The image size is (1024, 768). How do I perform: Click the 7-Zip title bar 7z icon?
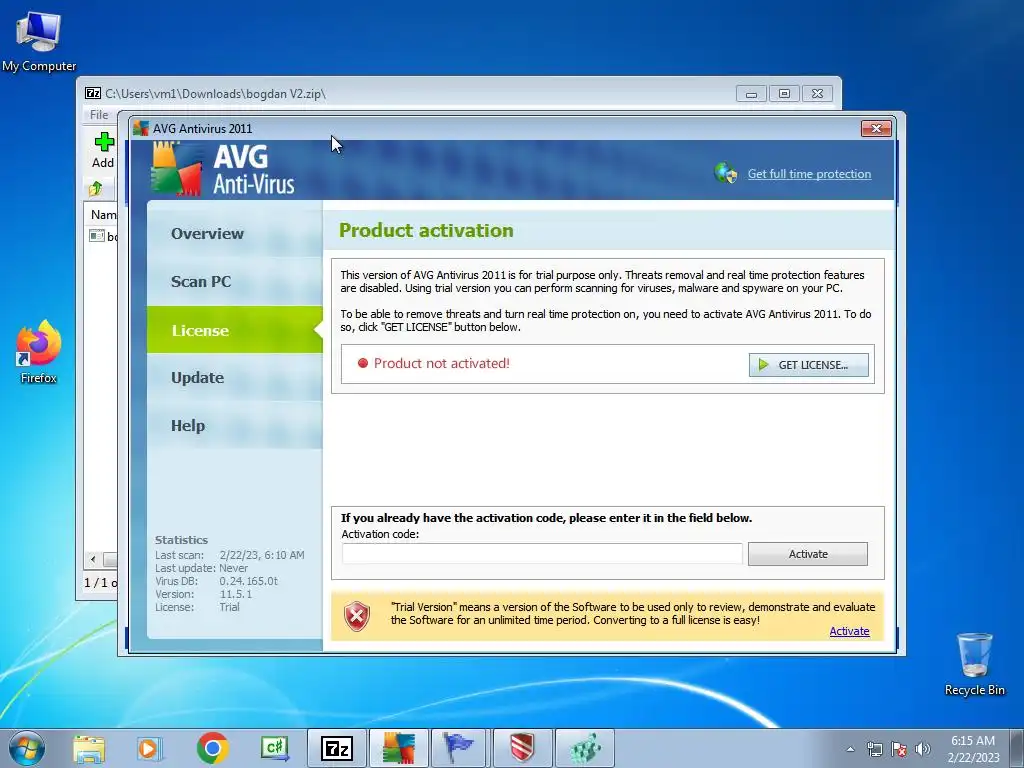click(93, 93)
